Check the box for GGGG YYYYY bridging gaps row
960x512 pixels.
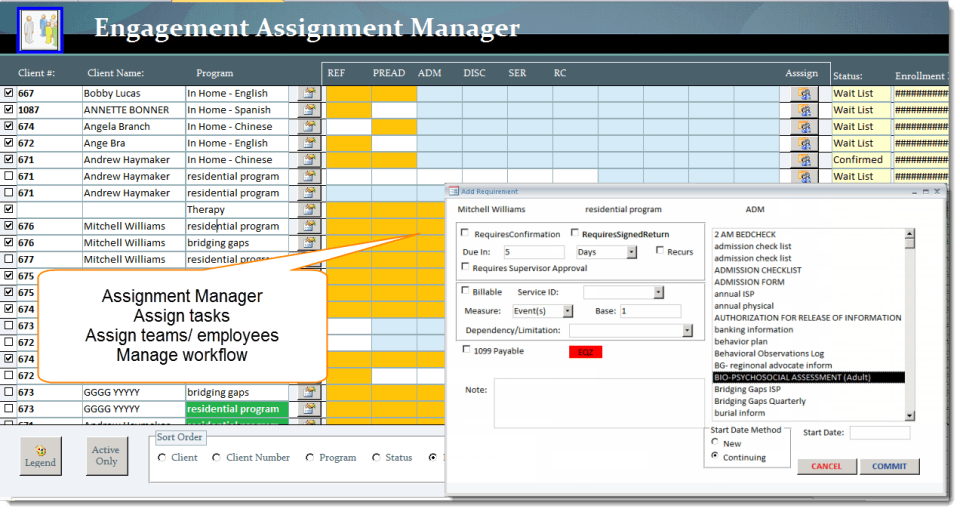coord(9,391)
